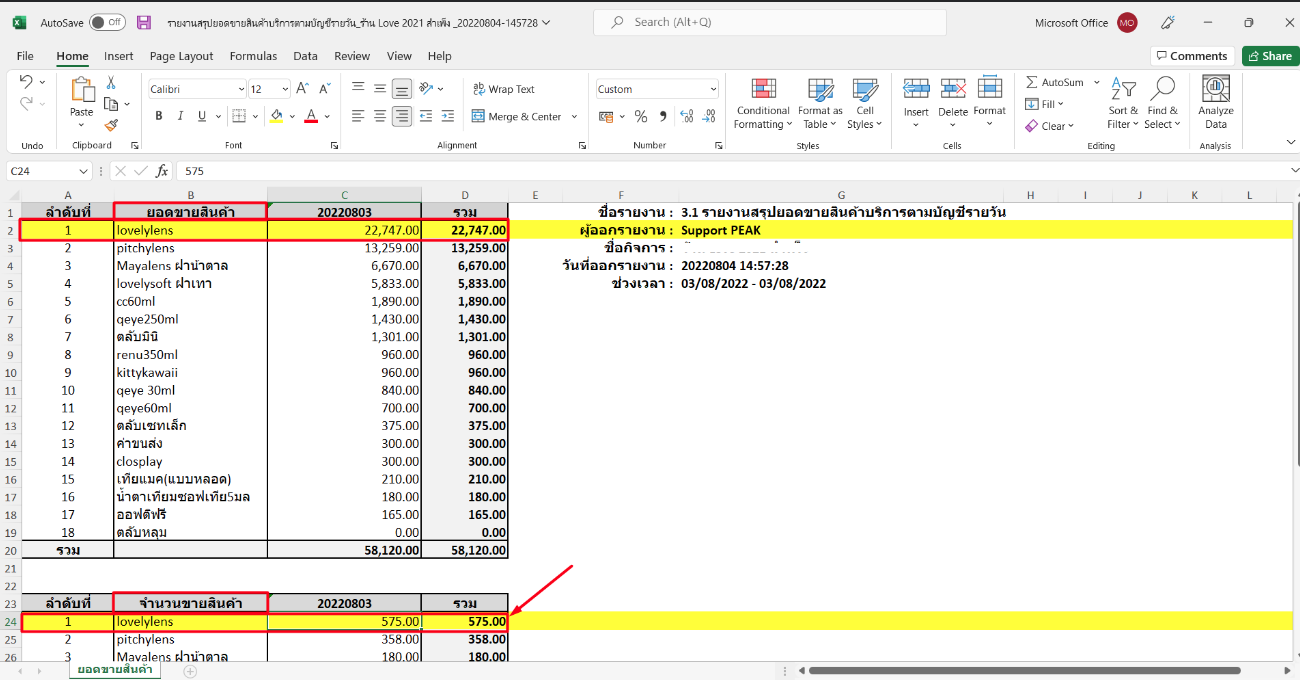The image size is (1300, 680).
Task: Toggle Middle Align for cells
Action: 380,89
